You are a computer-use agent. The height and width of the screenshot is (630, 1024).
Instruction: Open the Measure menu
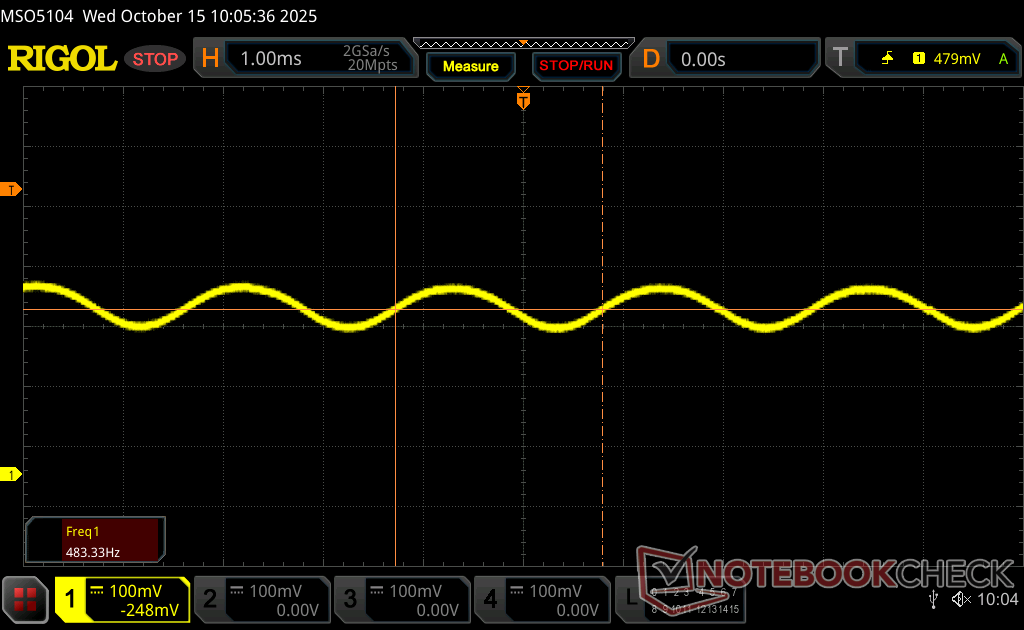click(x=470, y=66)
